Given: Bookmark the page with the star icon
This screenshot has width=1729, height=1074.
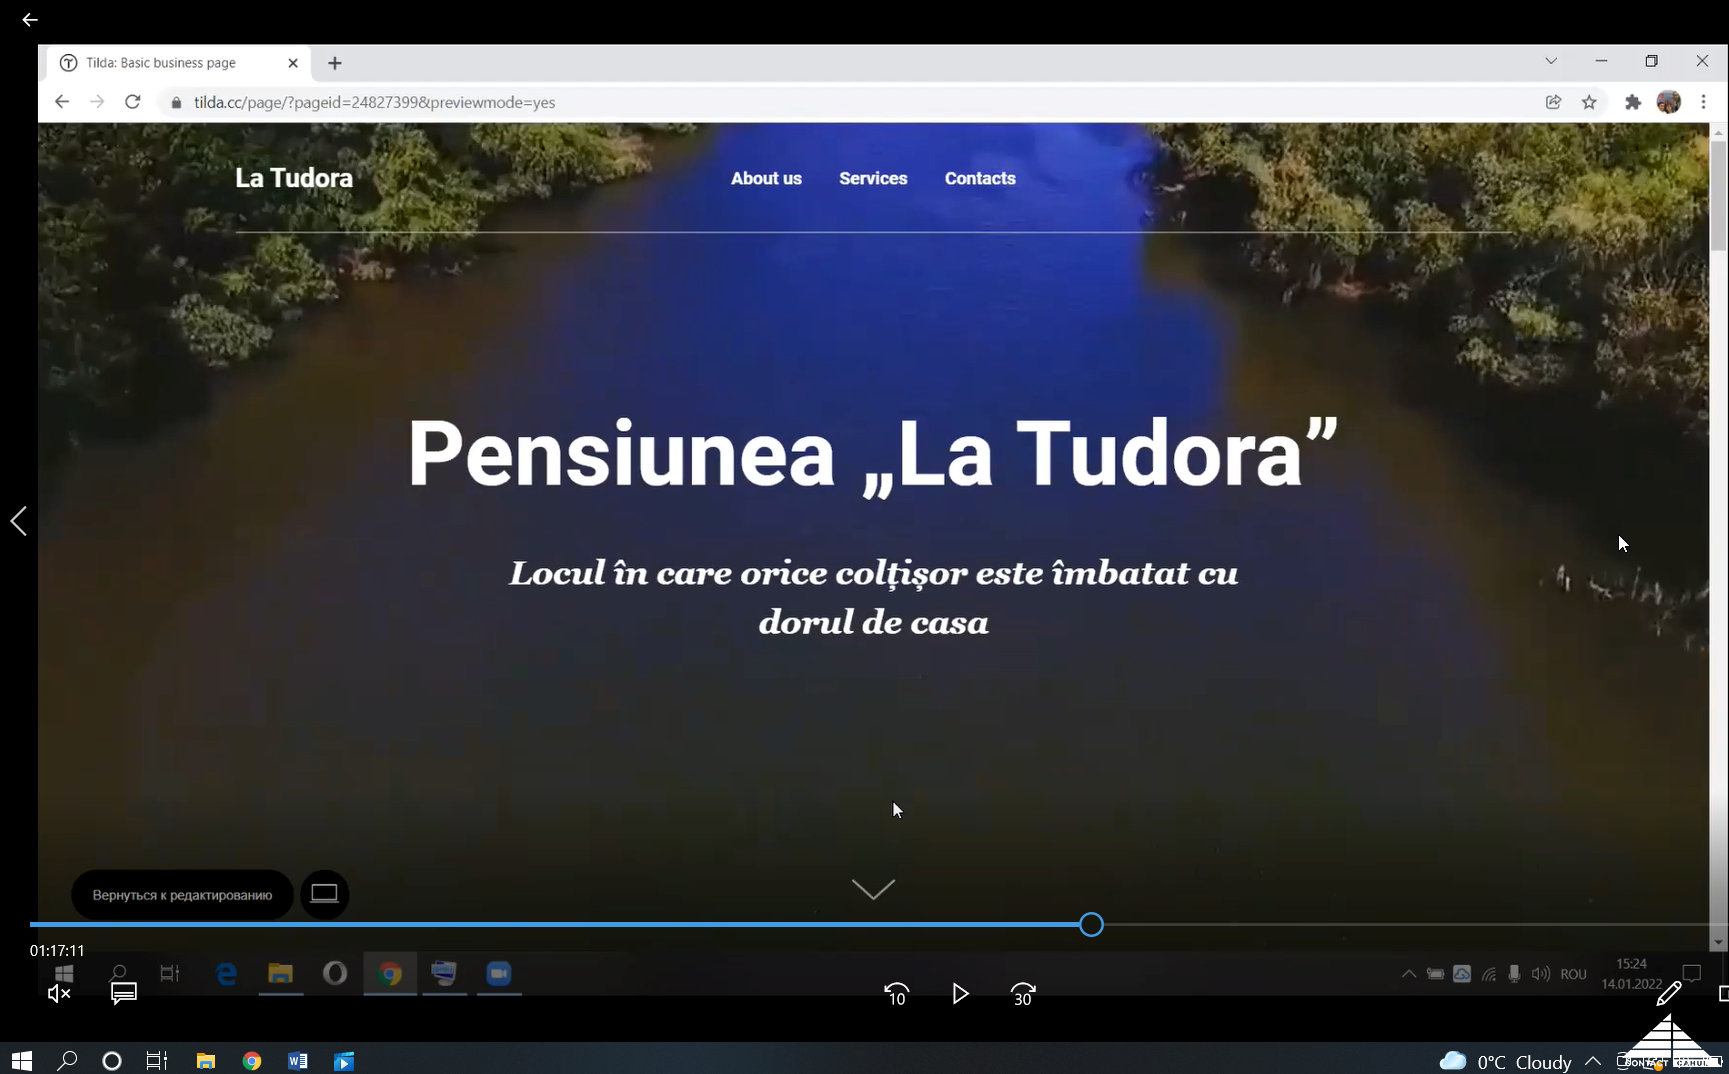Looking at the screenshot, I should (1589, 102).
